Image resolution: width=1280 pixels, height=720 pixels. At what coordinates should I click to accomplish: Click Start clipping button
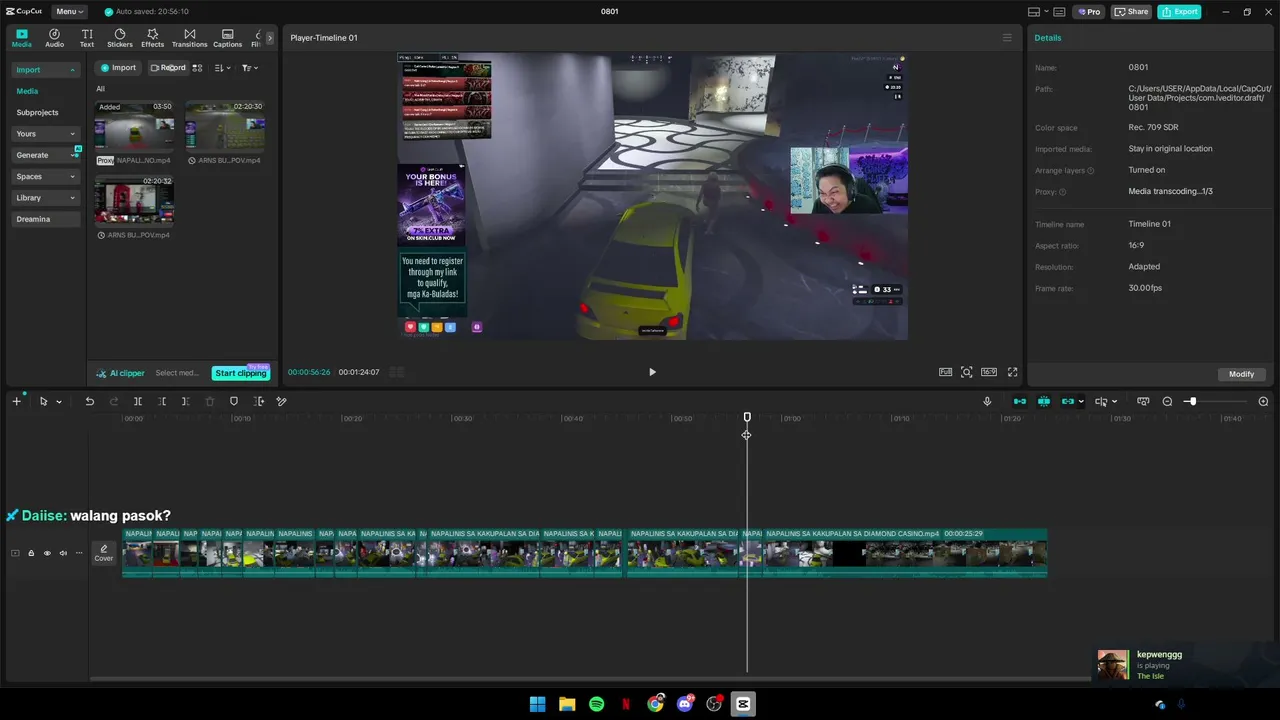click(241, 373)
